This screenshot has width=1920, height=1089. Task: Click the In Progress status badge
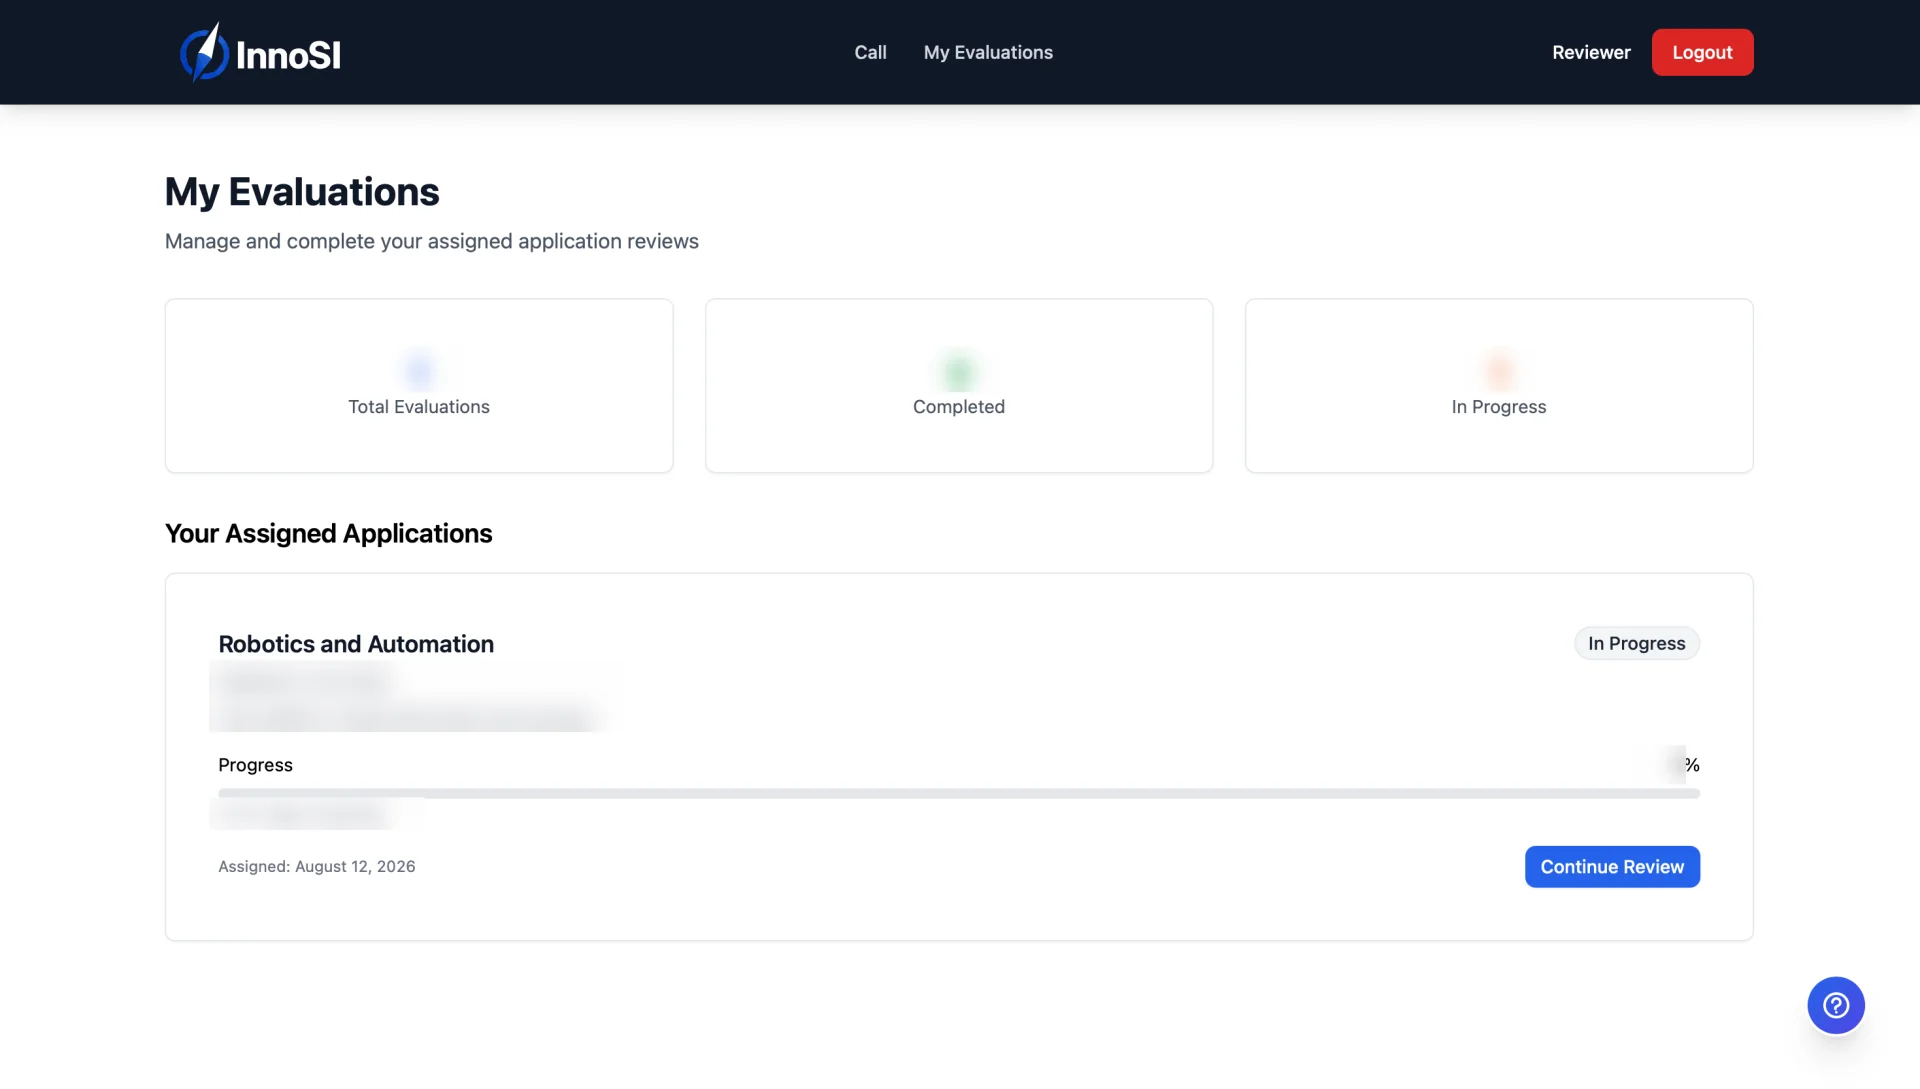pyautogui.click(x=1637, y=643)
